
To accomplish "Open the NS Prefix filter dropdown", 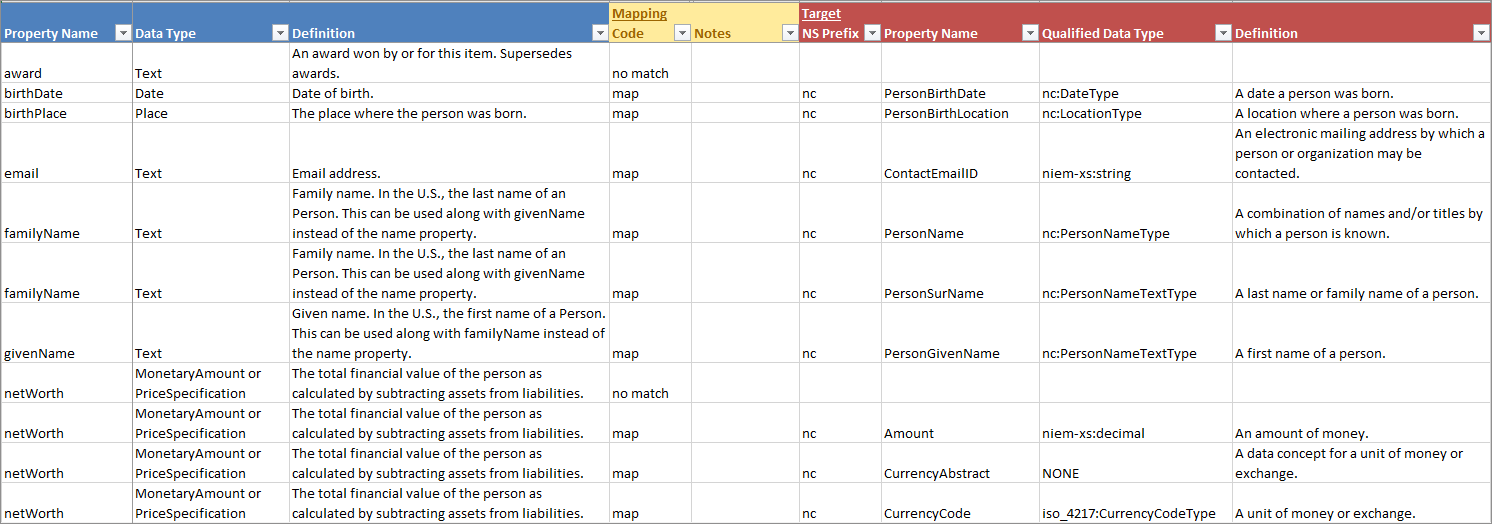I will click(x=872, y=33).
